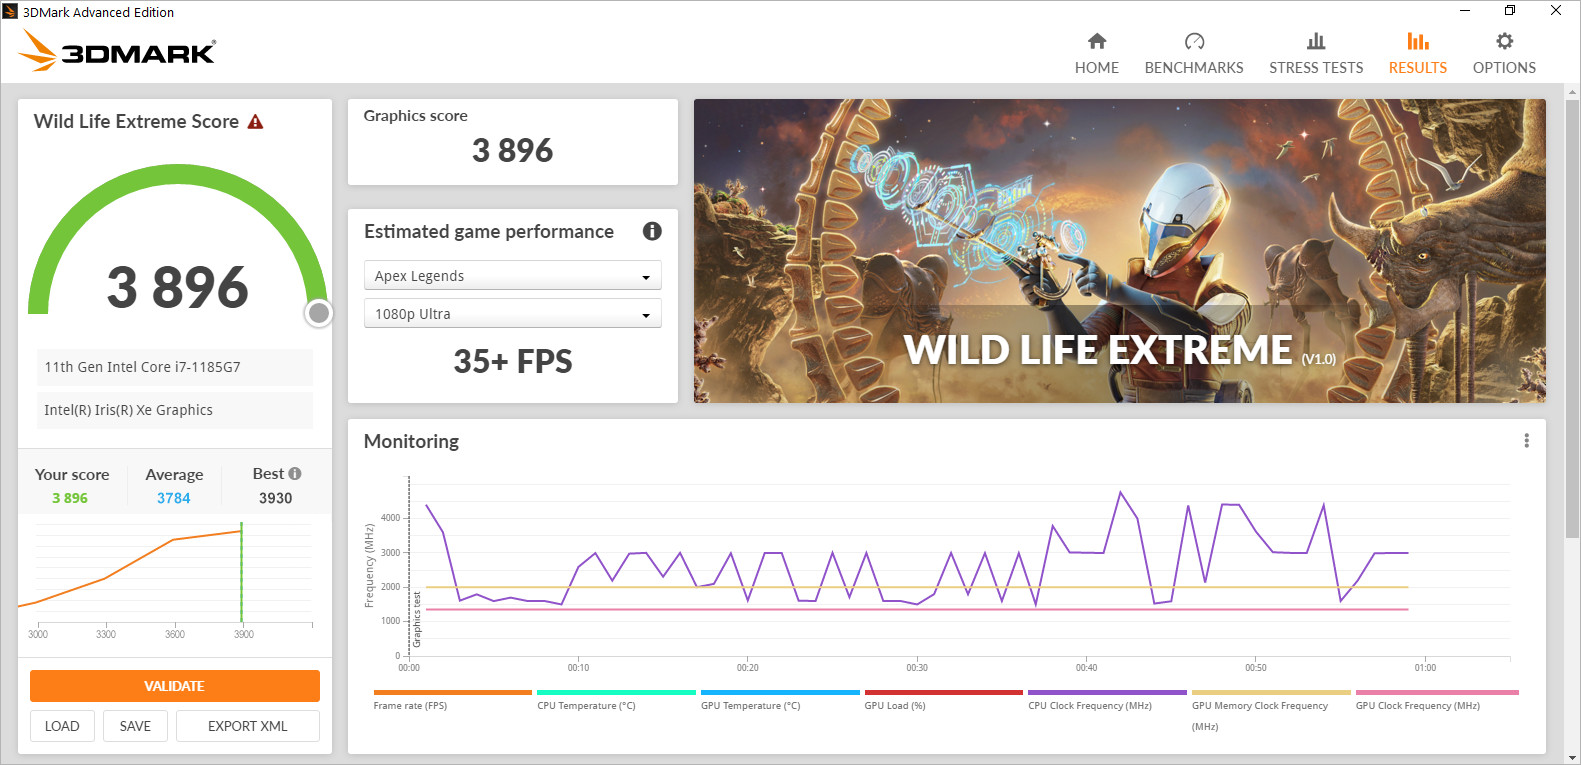Click the gray score gauge knob
This screenshot has width=1581, height=765.
tap(319, 314)
